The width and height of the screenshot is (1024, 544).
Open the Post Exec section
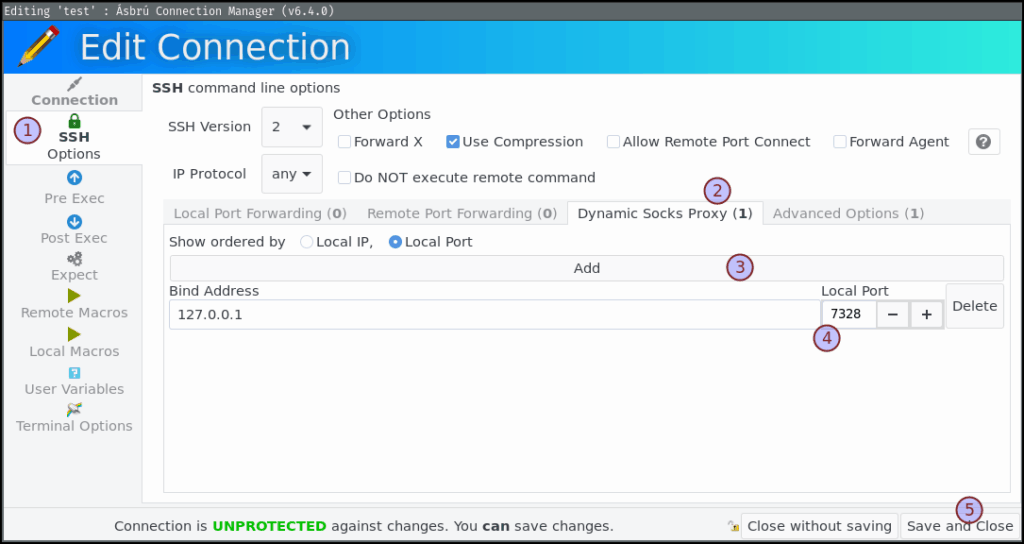74,229
